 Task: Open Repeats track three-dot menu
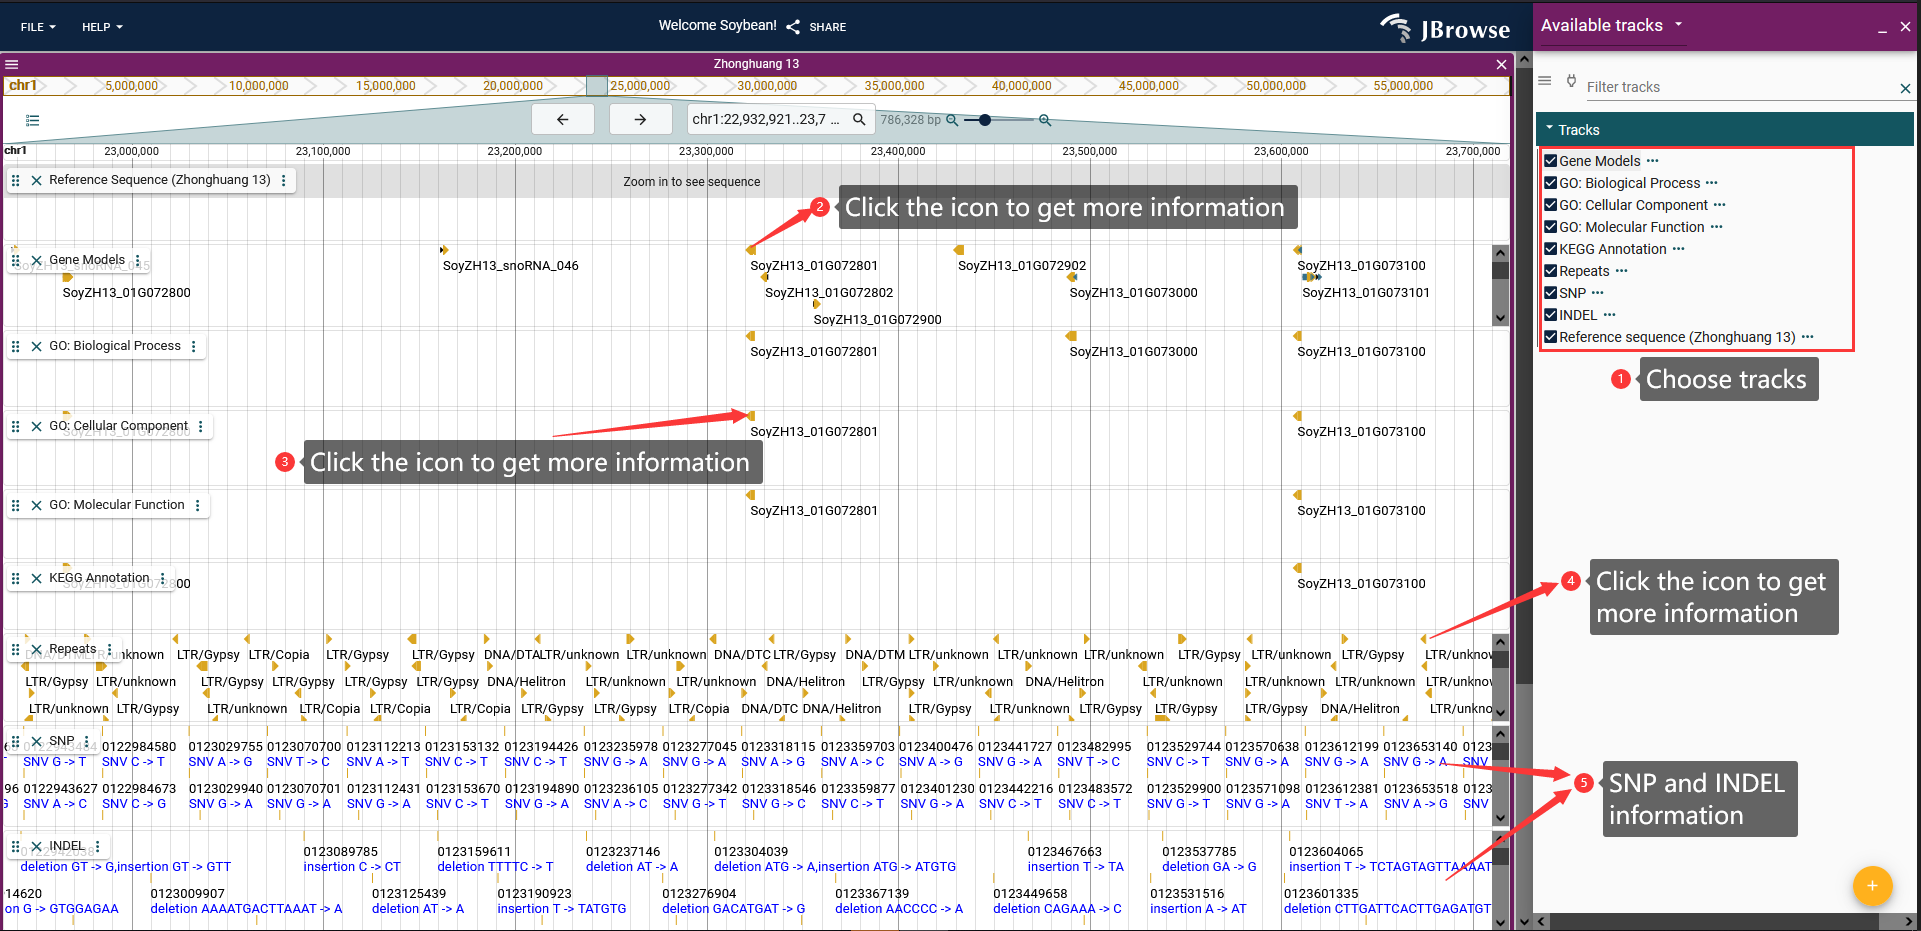tap(109, 649)
